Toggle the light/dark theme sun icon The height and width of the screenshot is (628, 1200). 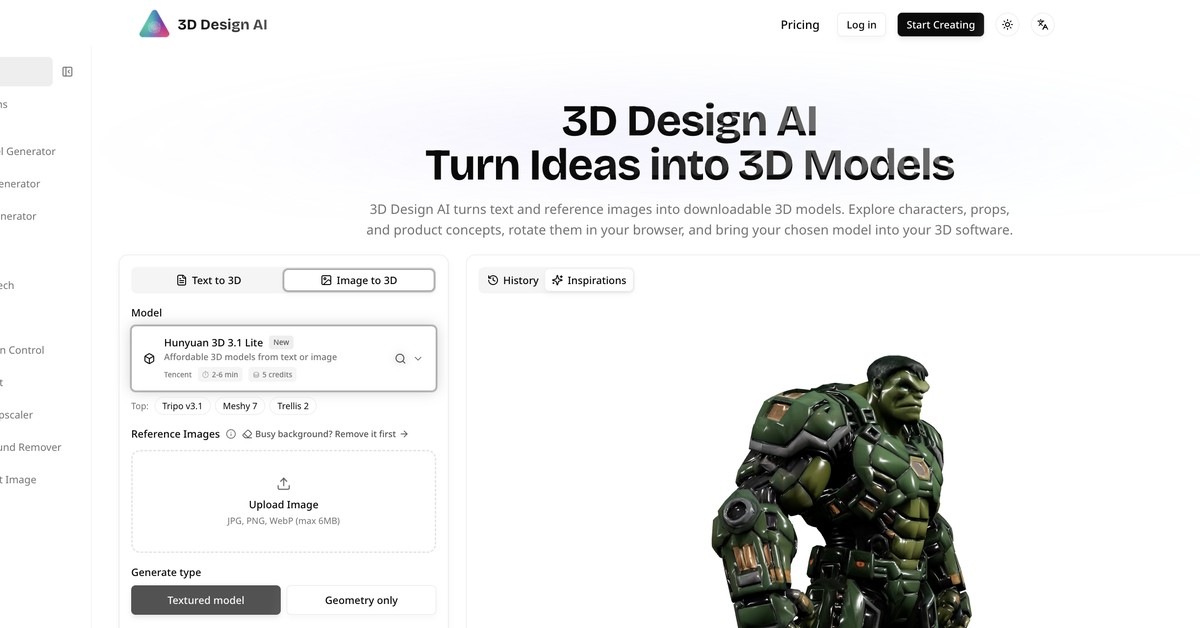point(1007,25)
